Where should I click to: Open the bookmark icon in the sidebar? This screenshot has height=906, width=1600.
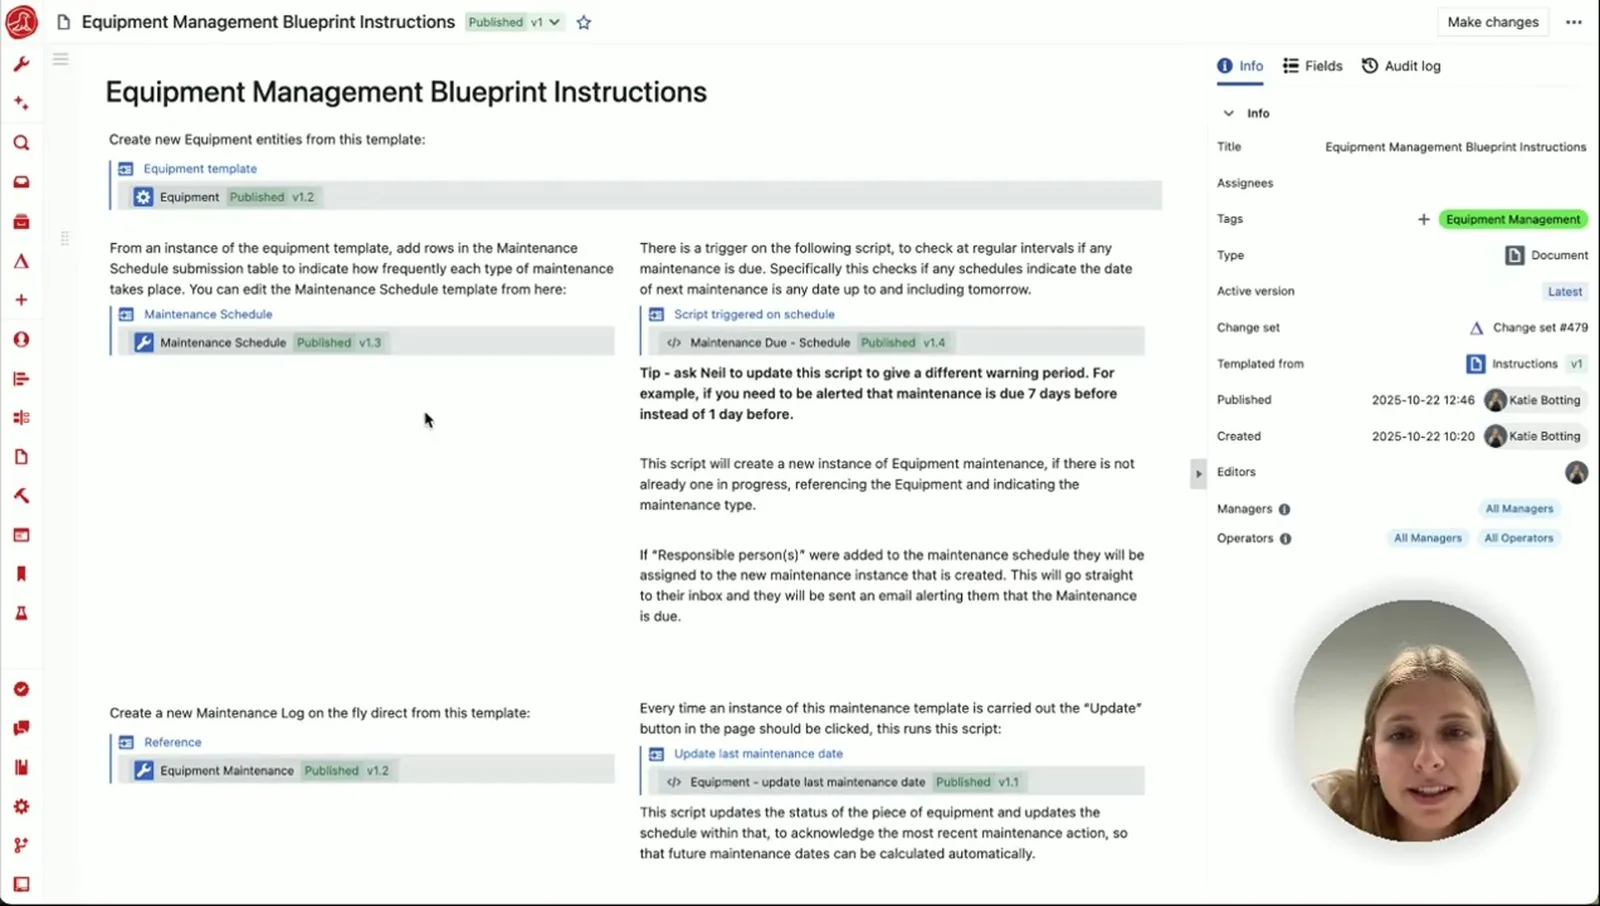pos(21,574)
